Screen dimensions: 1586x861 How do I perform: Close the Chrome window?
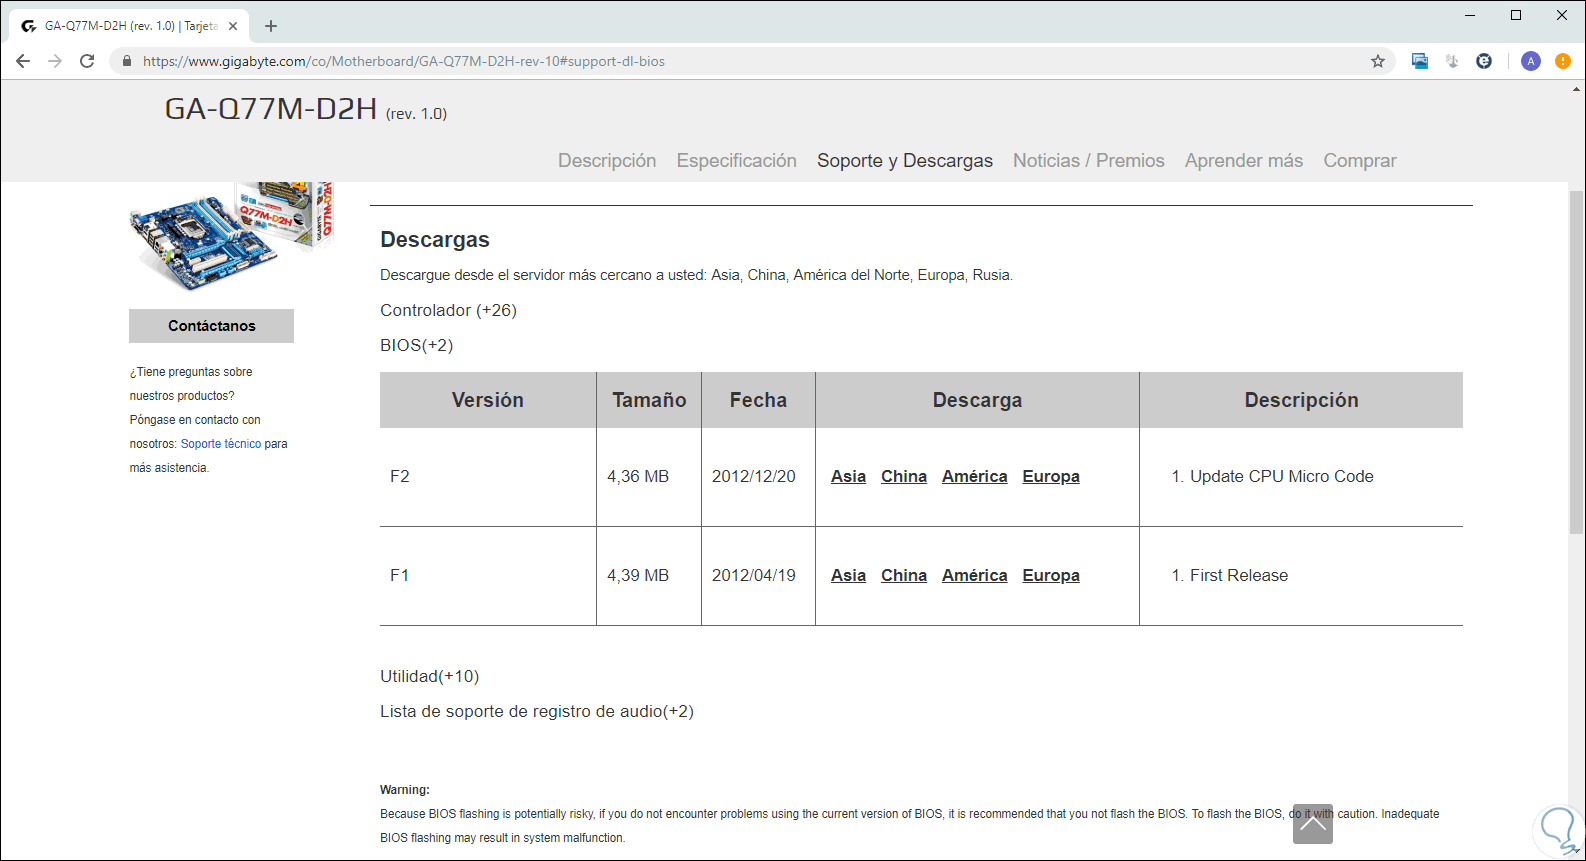(1562, 15)
